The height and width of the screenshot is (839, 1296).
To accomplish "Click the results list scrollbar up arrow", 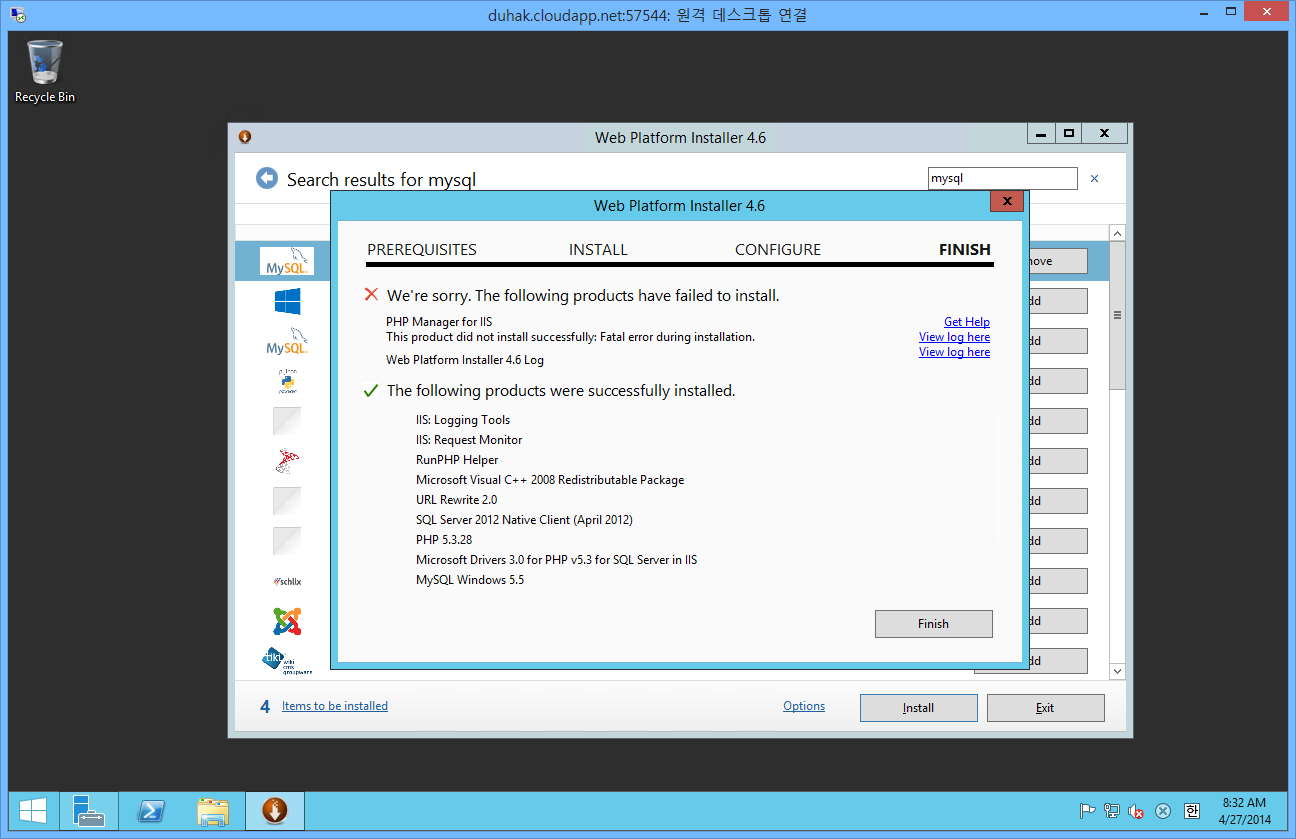I will tap(1117, 234).
